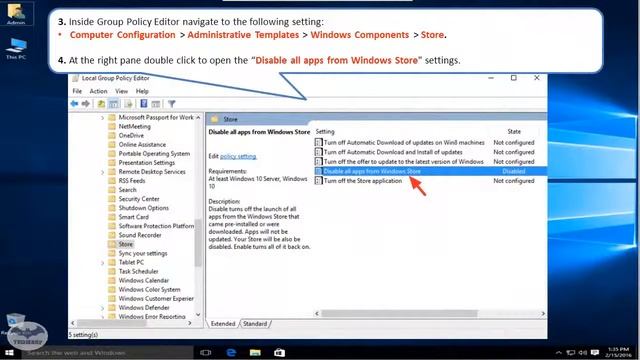Open the Action Center notification icon
640x360 pixels.
(x=595, y=353)
